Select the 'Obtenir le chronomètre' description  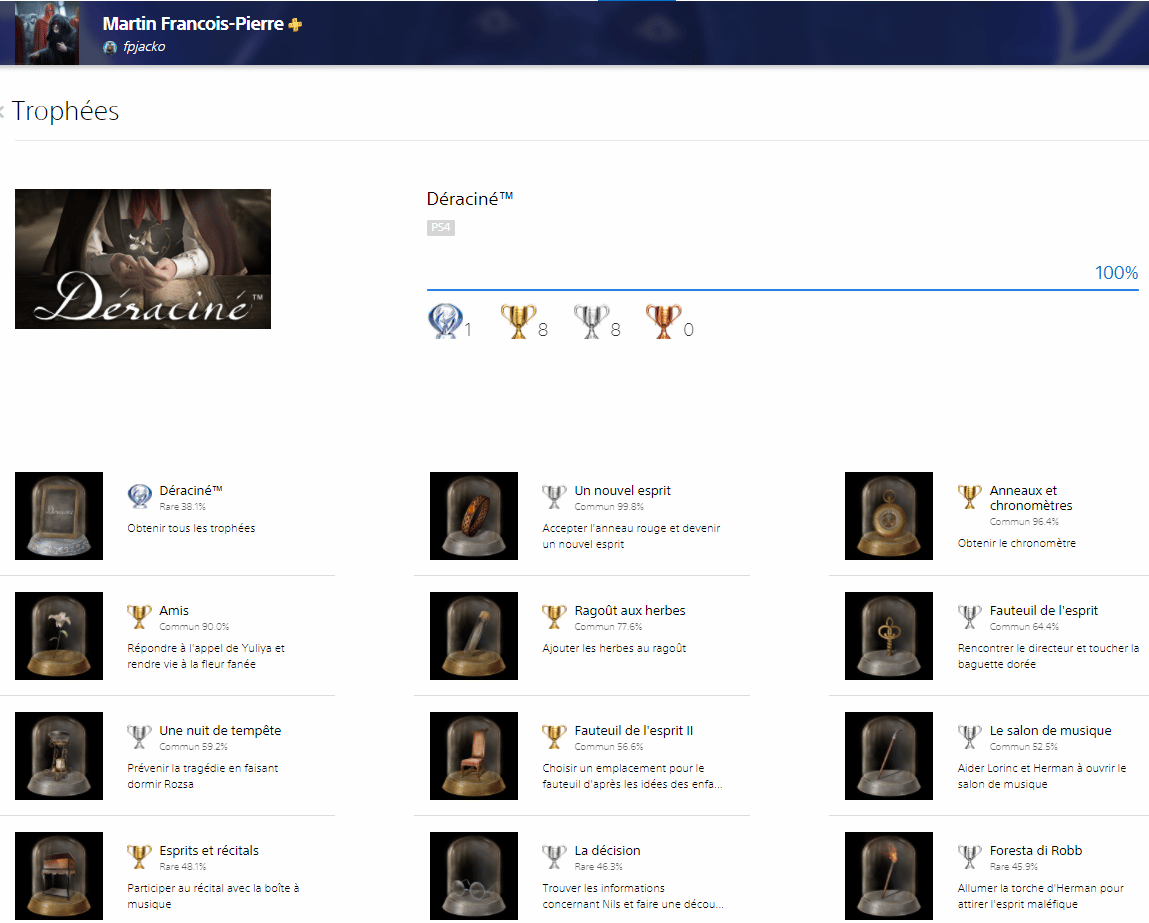1016,544
